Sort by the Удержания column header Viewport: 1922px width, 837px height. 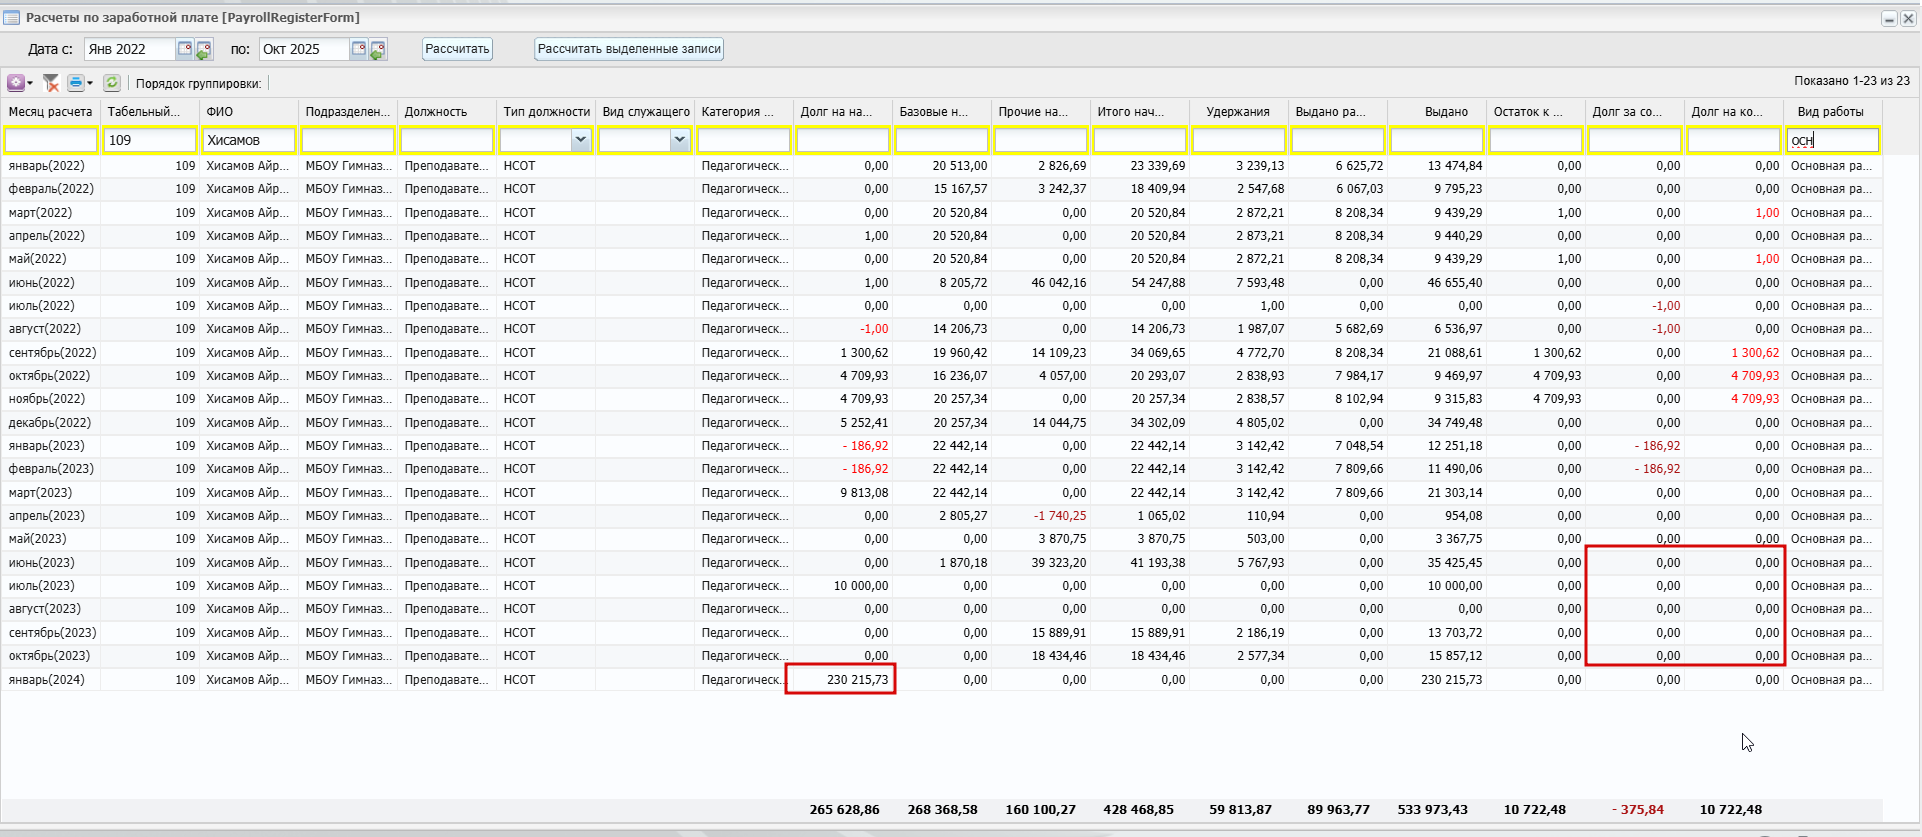tap(1238, 112)
